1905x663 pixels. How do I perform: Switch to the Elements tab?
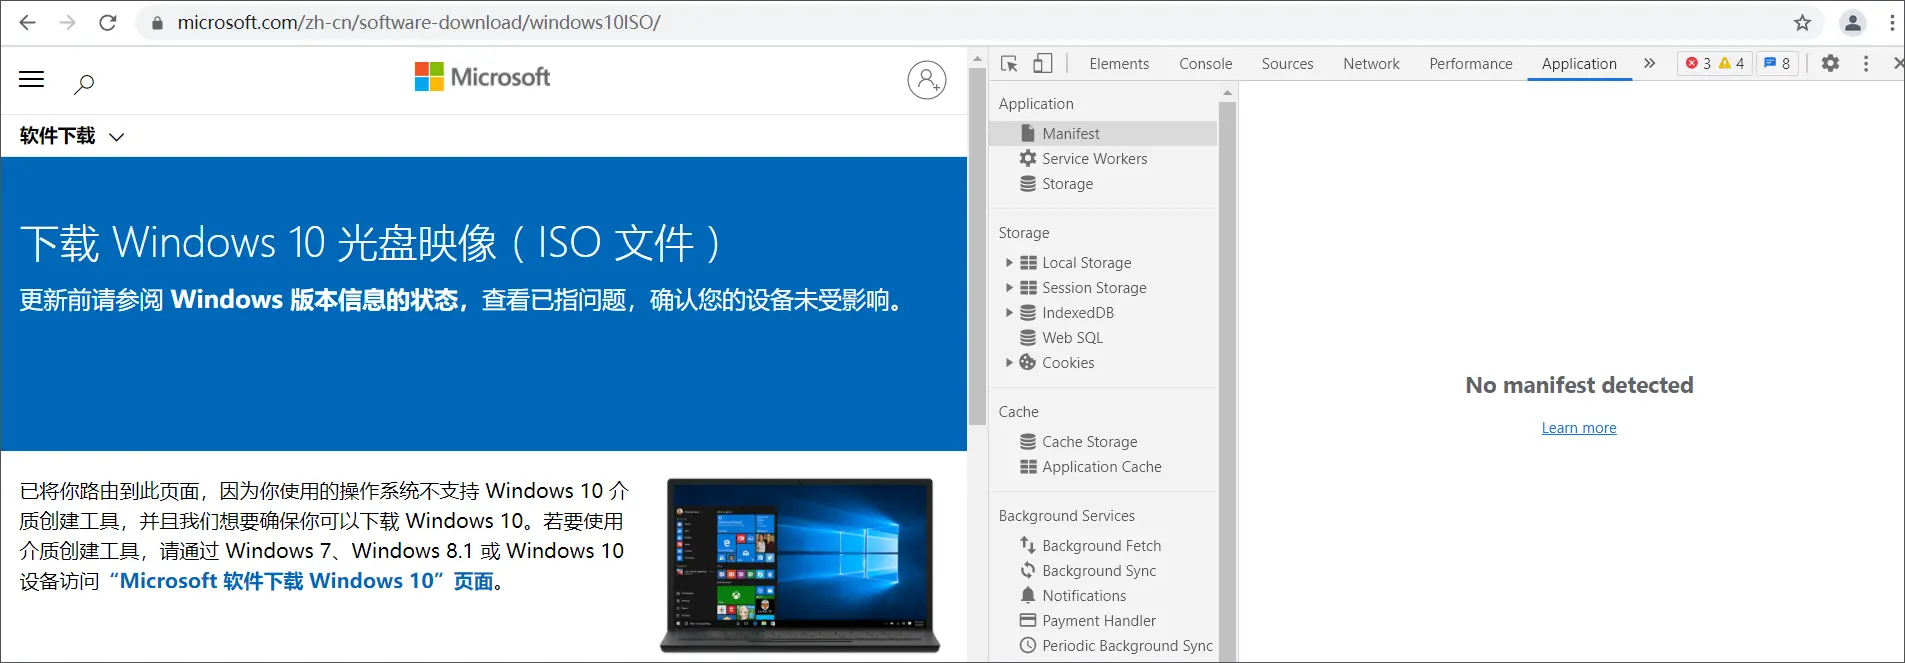(x=1119, y=63)
